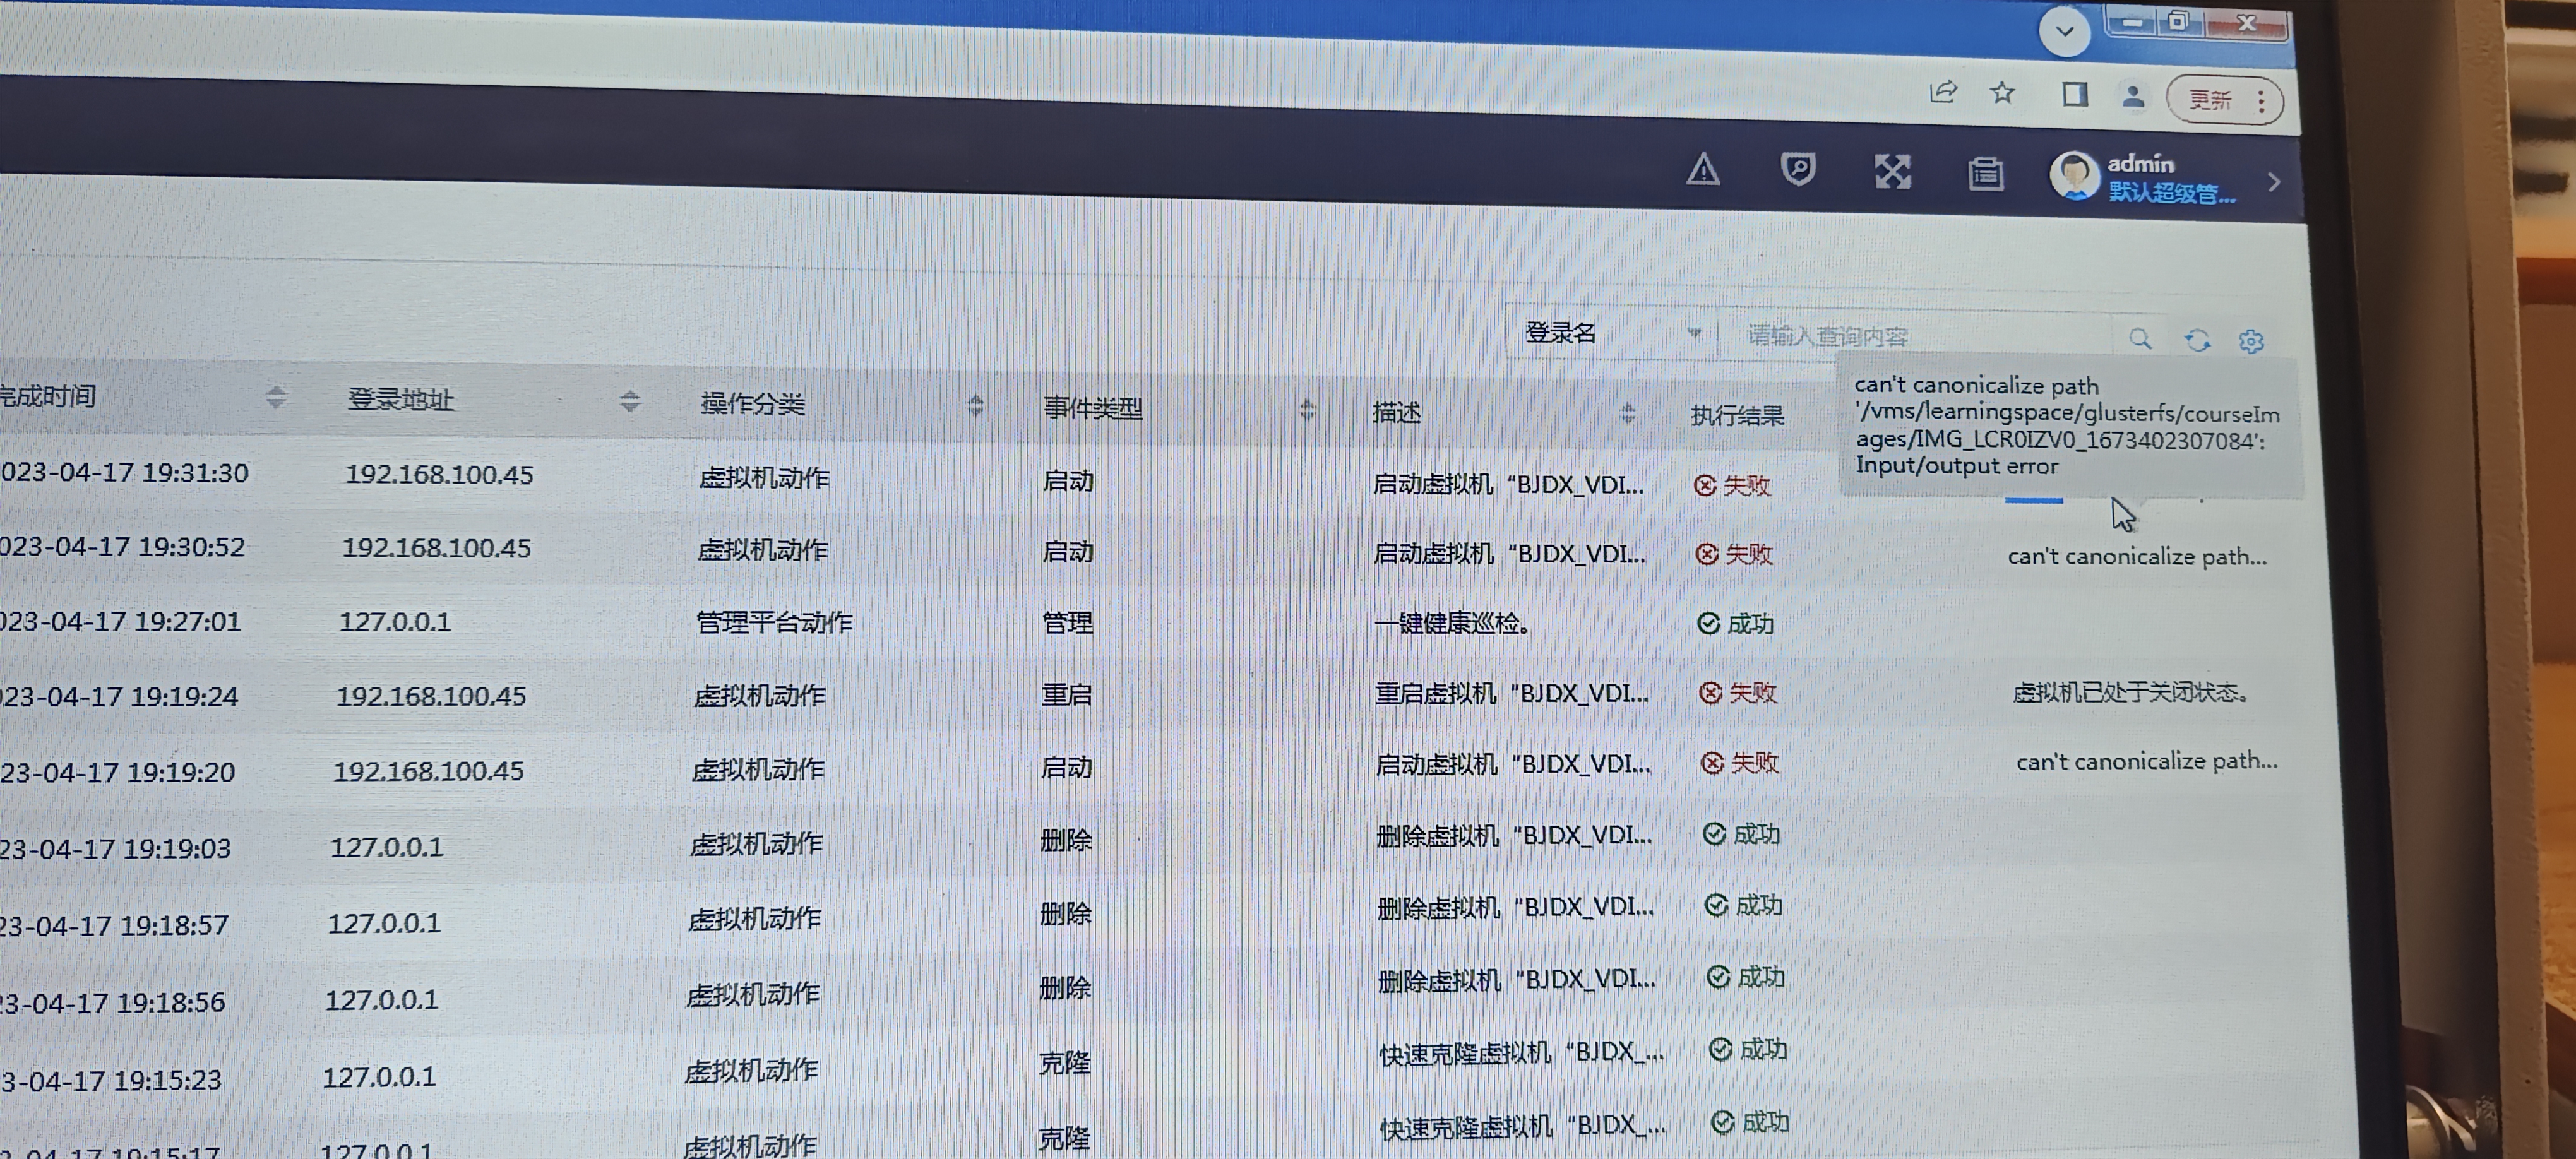Screen dimensions: 2576x1159
Task: Click the warning alert triangle icon
Action: pos(1703,171)
